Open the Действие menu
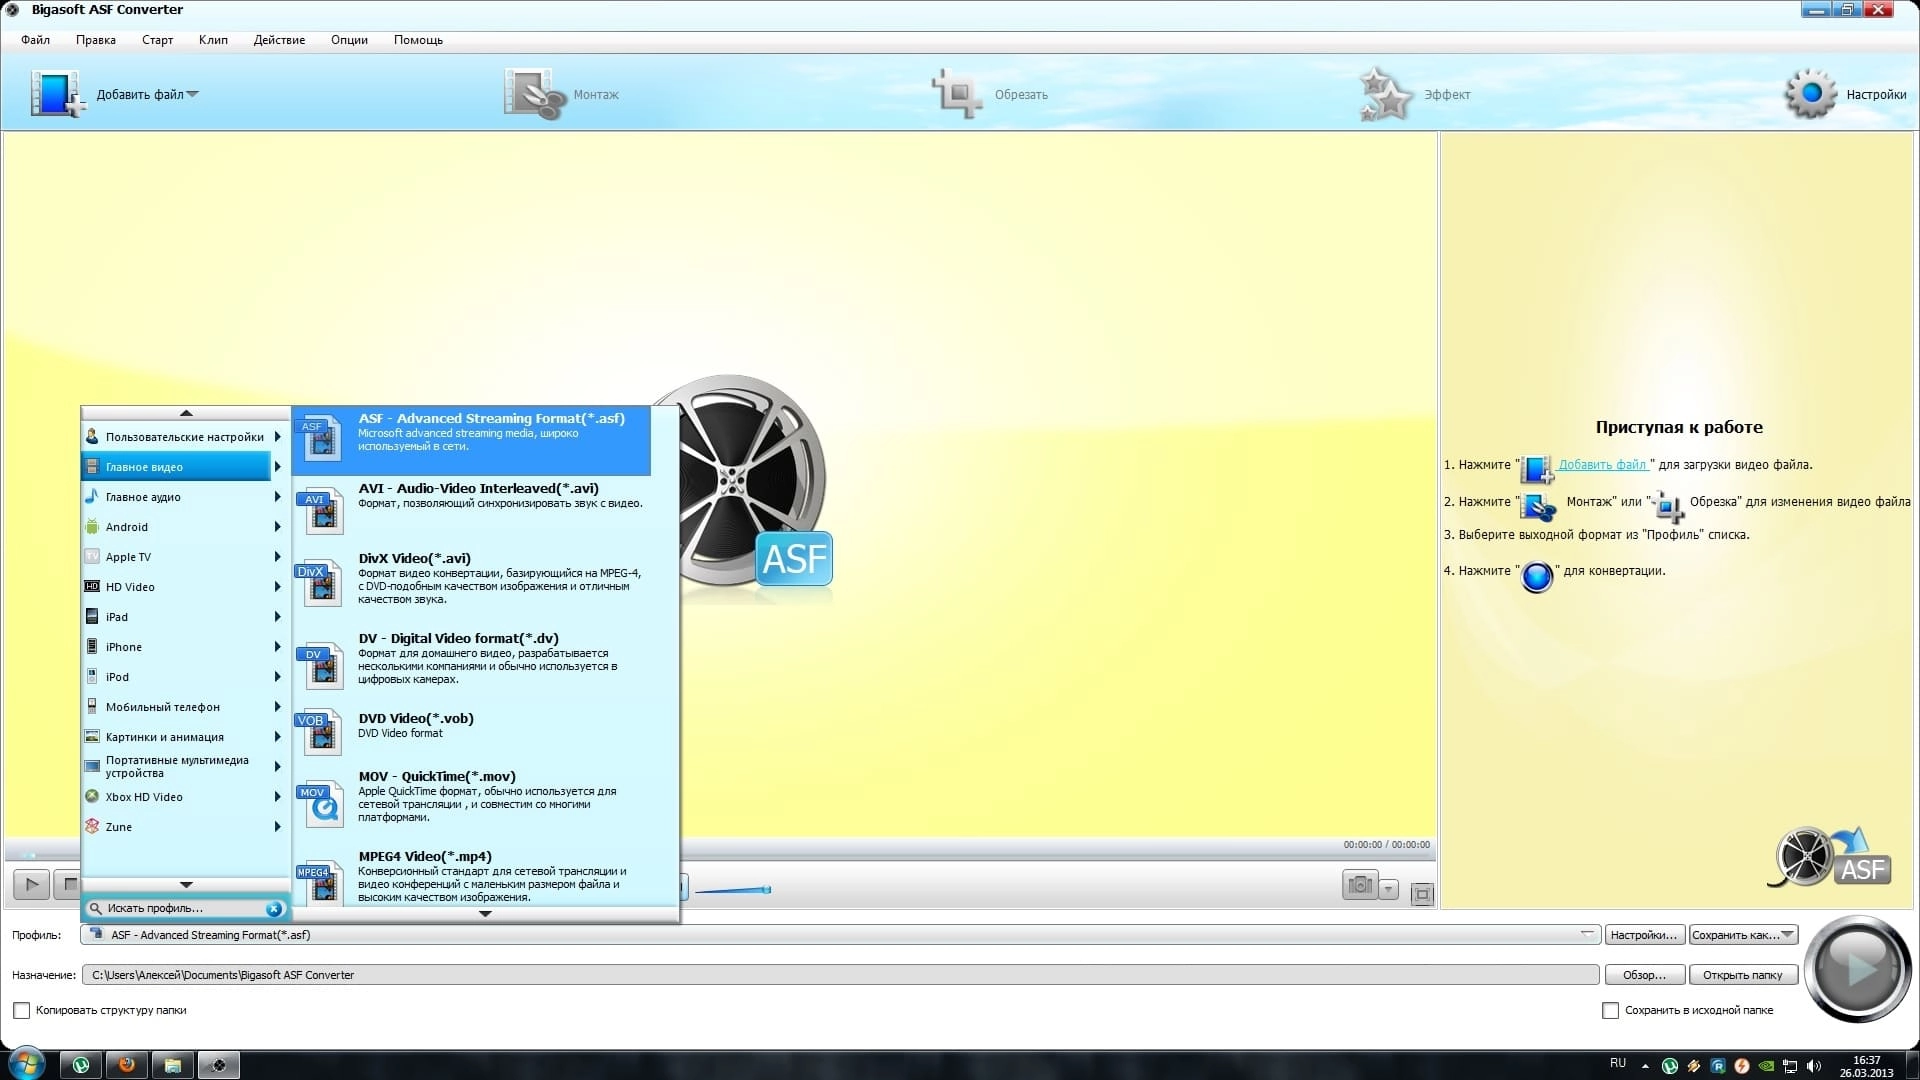1920x1080 pixels. (279, 40)
